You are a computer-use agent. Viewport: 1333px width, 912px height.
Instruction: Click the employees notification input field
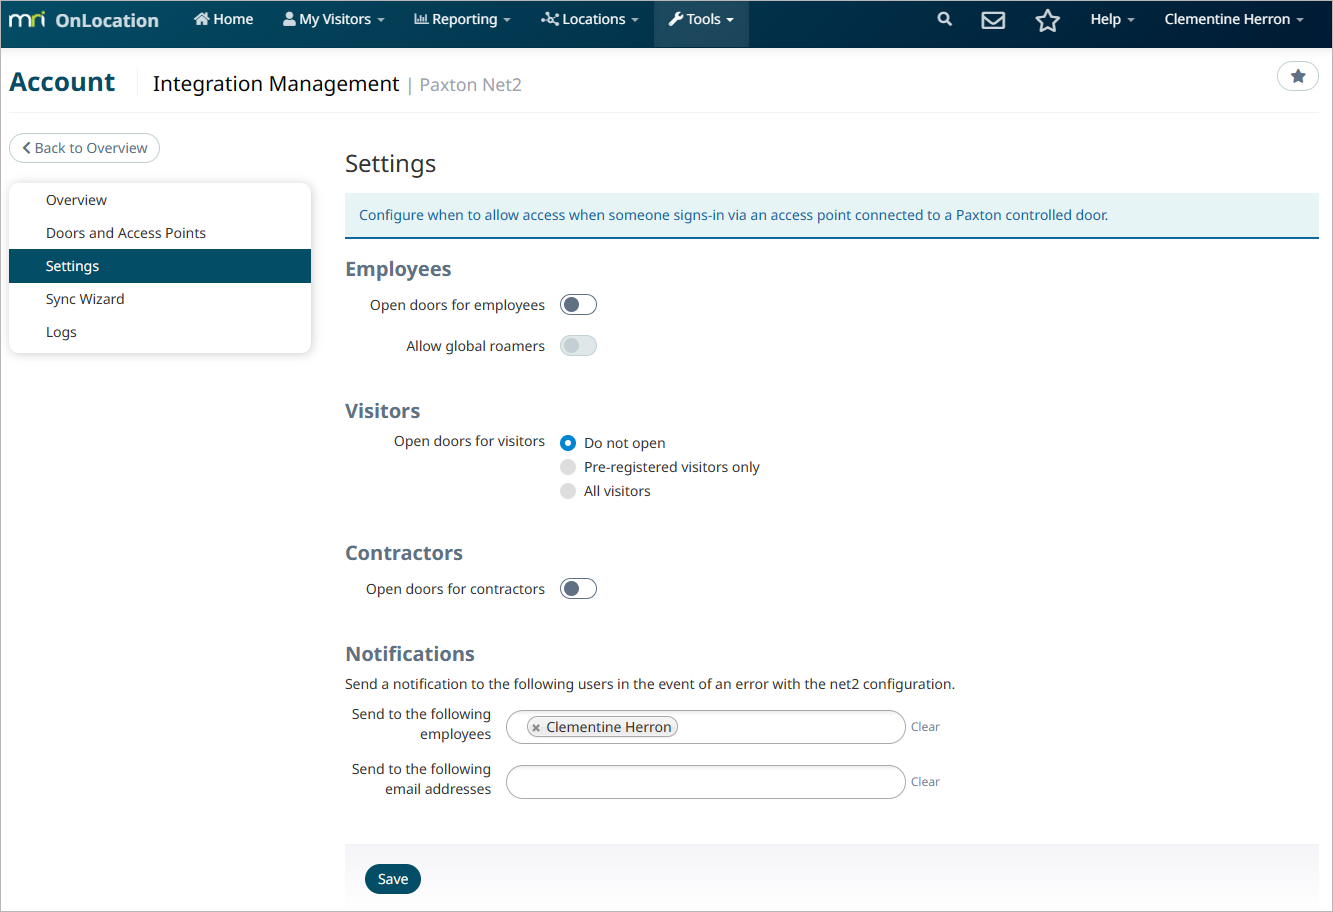click(705, 727)
